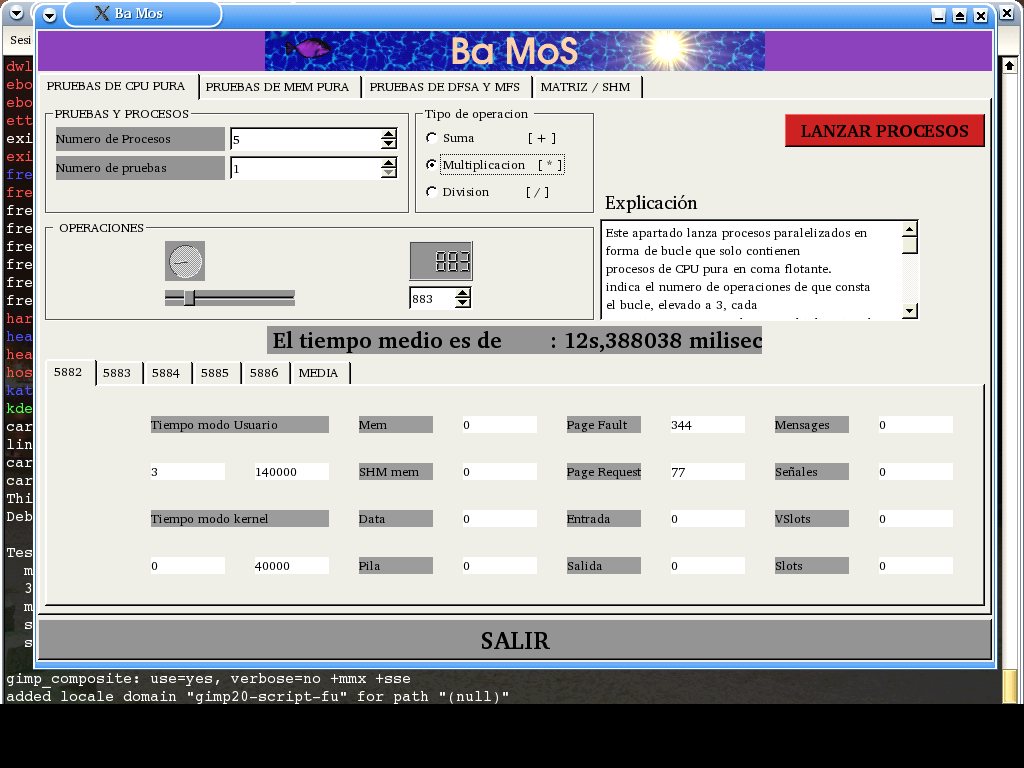Viewport: 1024px width, 768px height.
Task: Open process tab 5884
Action: [x=166, y=373]
